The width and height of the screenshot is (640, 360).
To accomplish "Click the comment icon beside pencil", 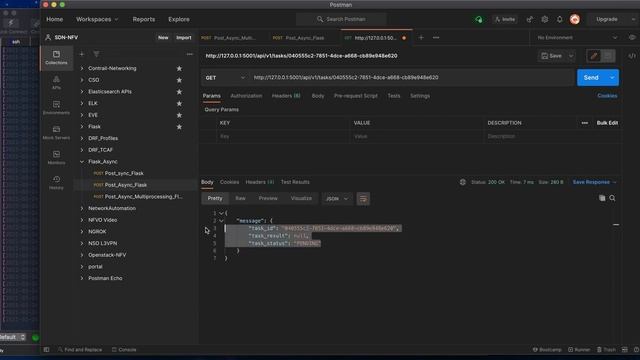I will [x=608, y=56].
